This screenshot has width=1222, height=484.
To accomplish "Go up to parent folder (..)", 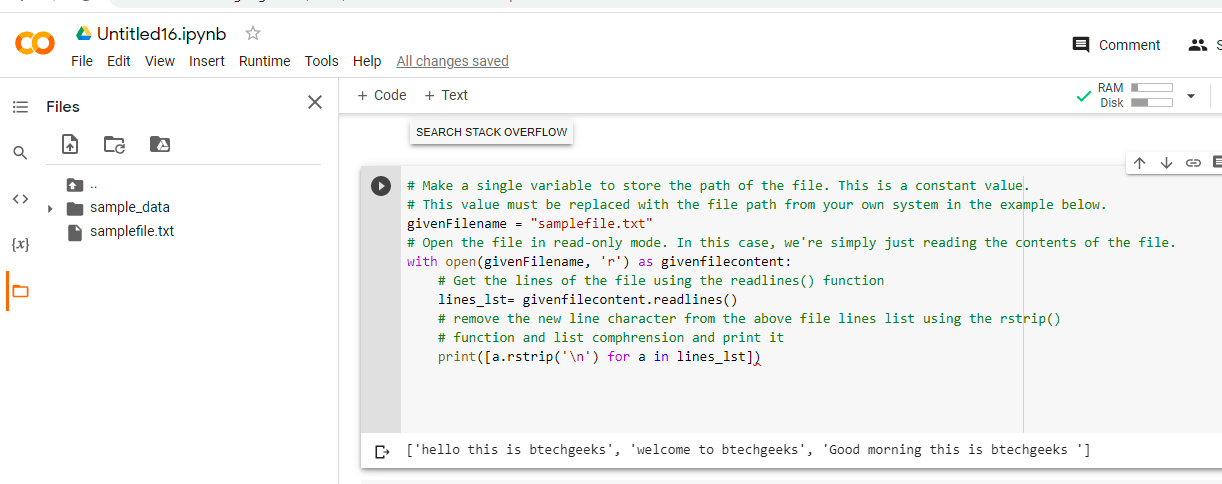I will [x=82, y=184].
